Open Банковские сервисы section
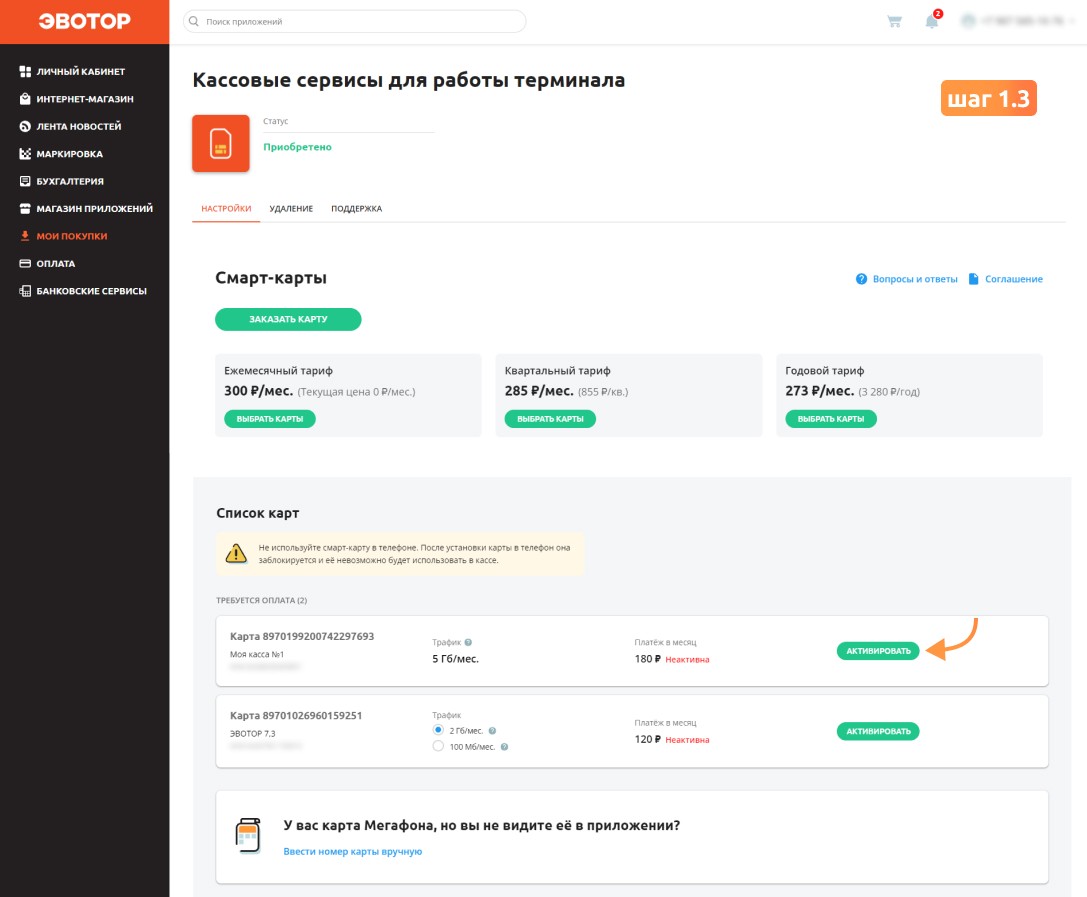The height and width of the screenshot is (897, 1087). (92, 291)
